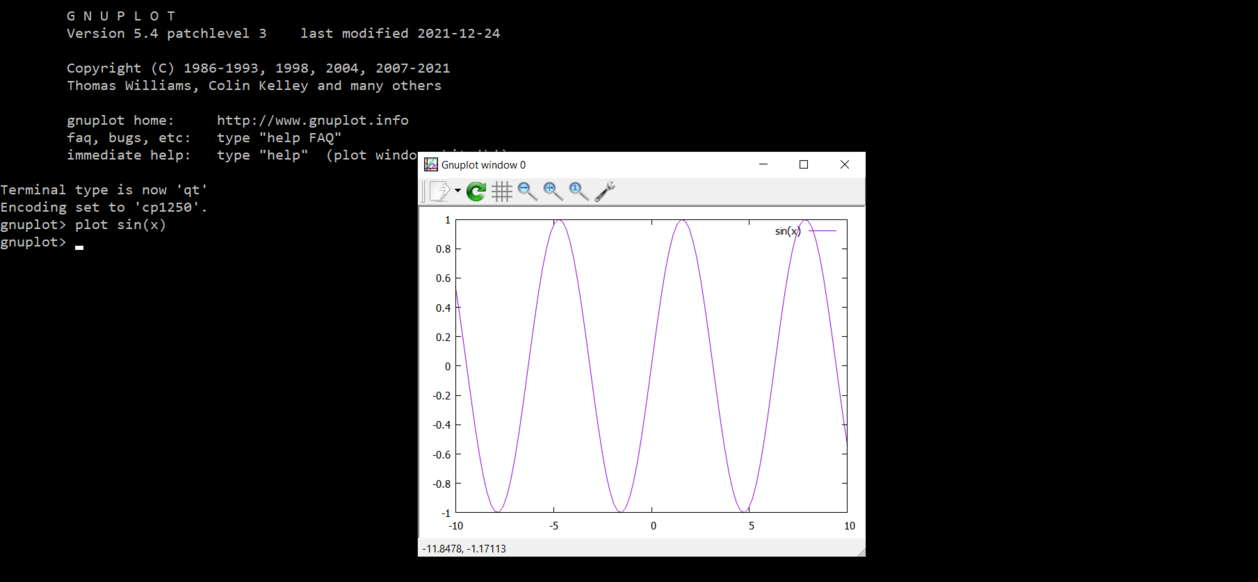Select the grid pattern toolbar icon
Screen dimensions: 1258x582
pos(501,192)
